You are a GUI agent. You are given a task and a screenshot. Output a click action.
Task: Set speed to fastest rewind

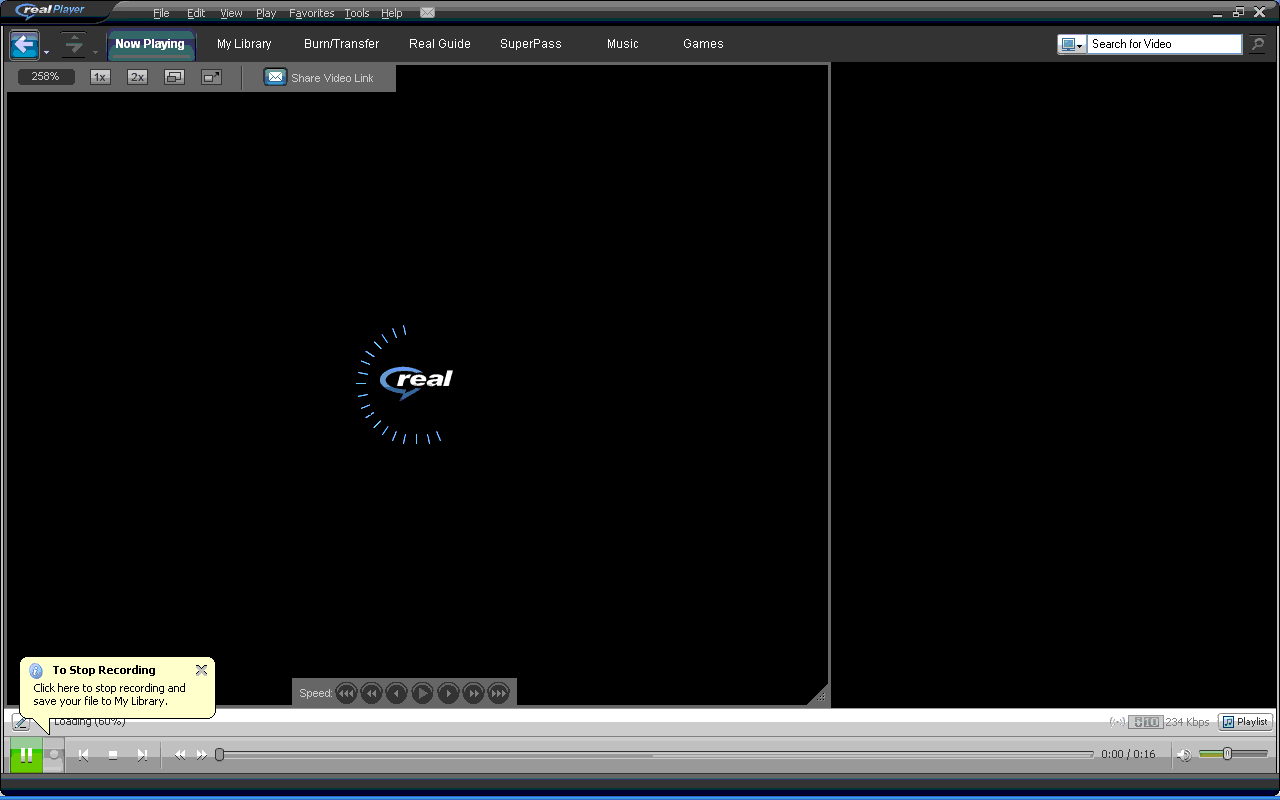[346, 693]
